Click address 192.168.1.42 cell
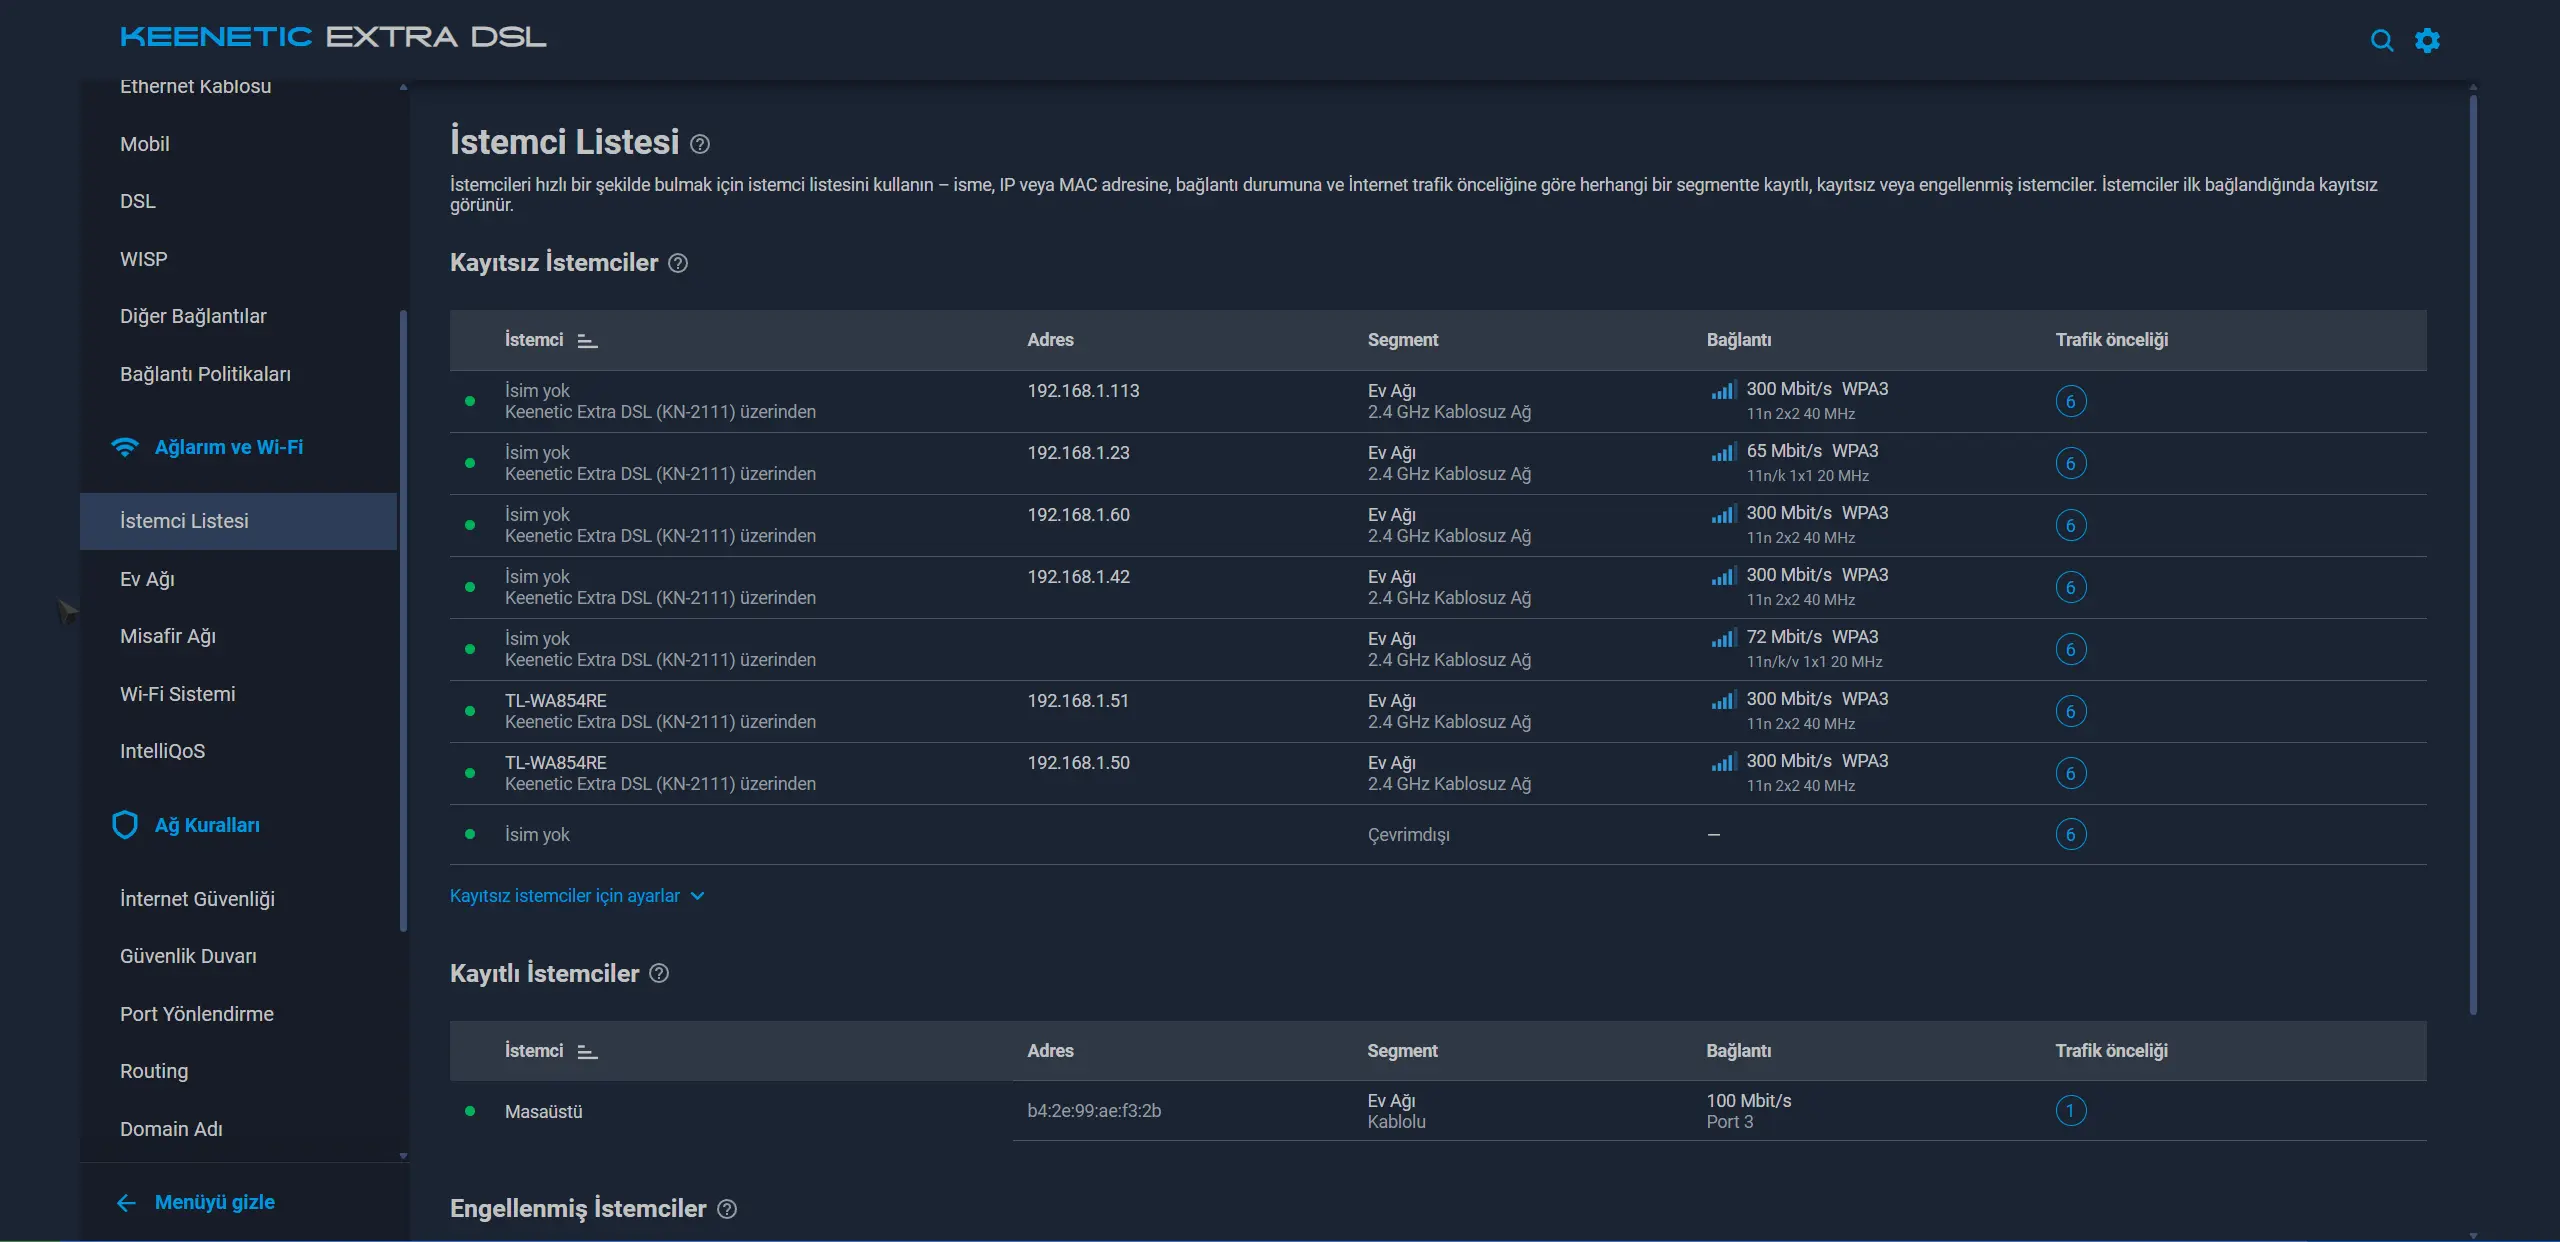 [1078, 577]
